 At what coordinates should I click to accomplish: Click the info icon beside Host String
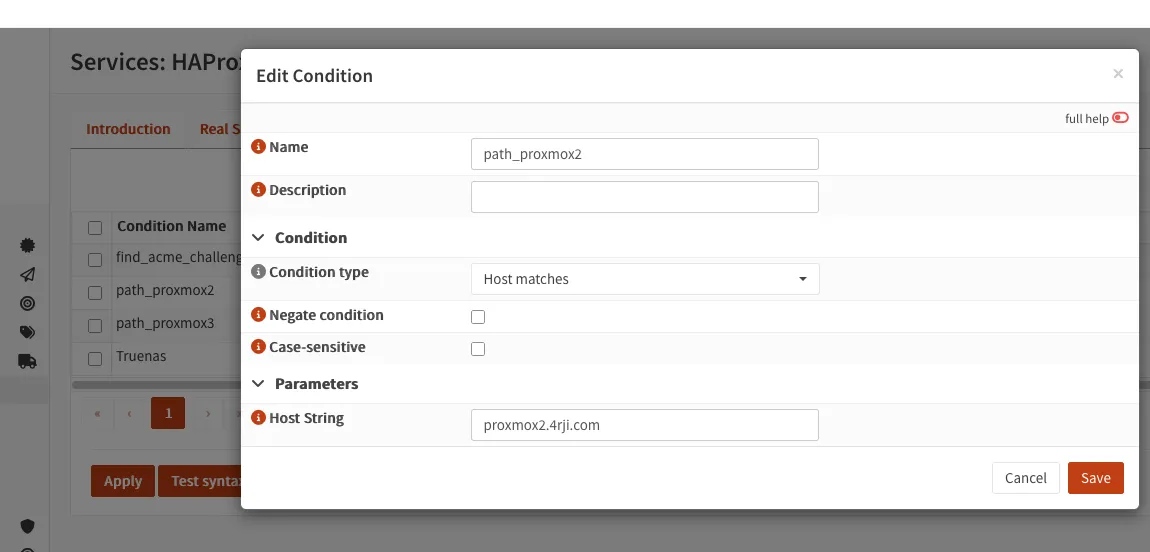click(x=258, y=418)
